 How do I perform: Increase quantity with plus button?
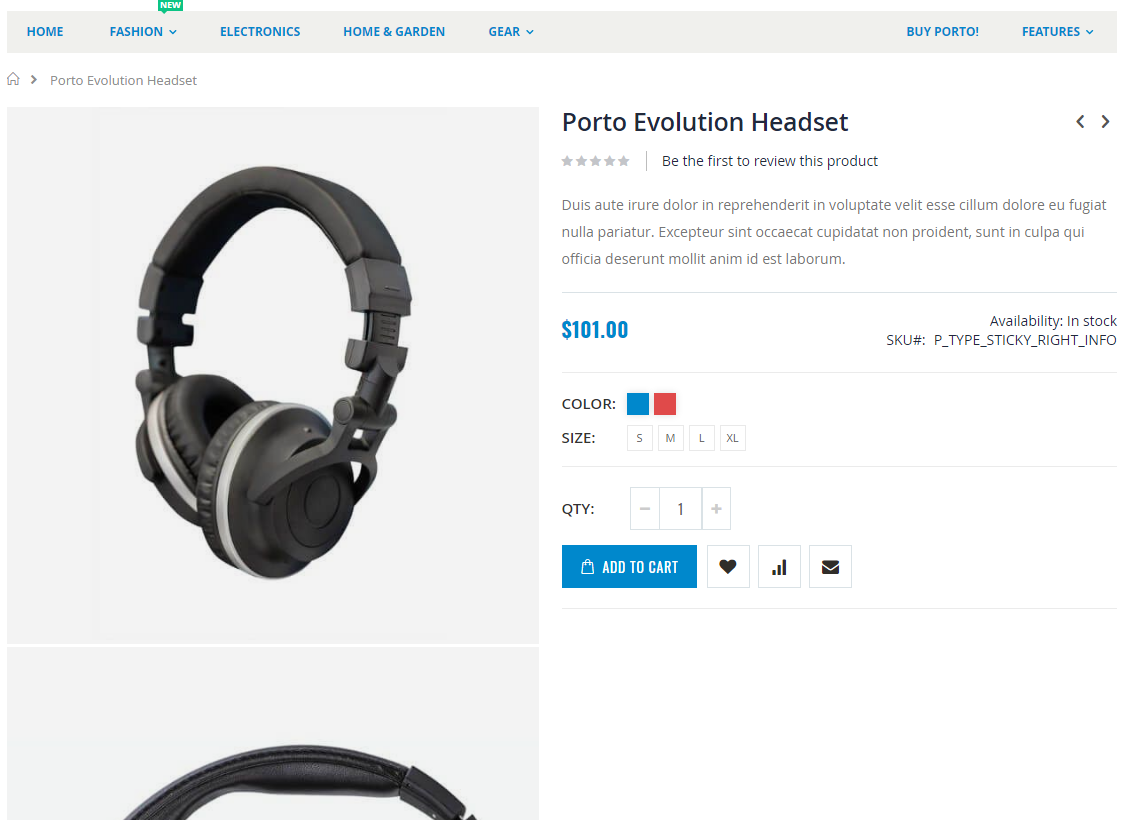[x=716, y=509]
